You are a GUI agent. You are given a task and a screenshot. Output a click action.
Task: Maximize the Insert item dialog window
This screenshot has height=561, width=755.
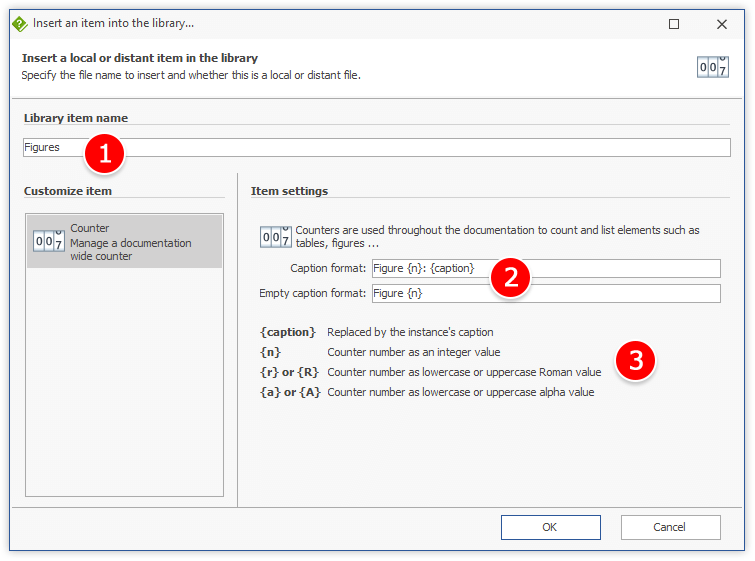[674, 23]
